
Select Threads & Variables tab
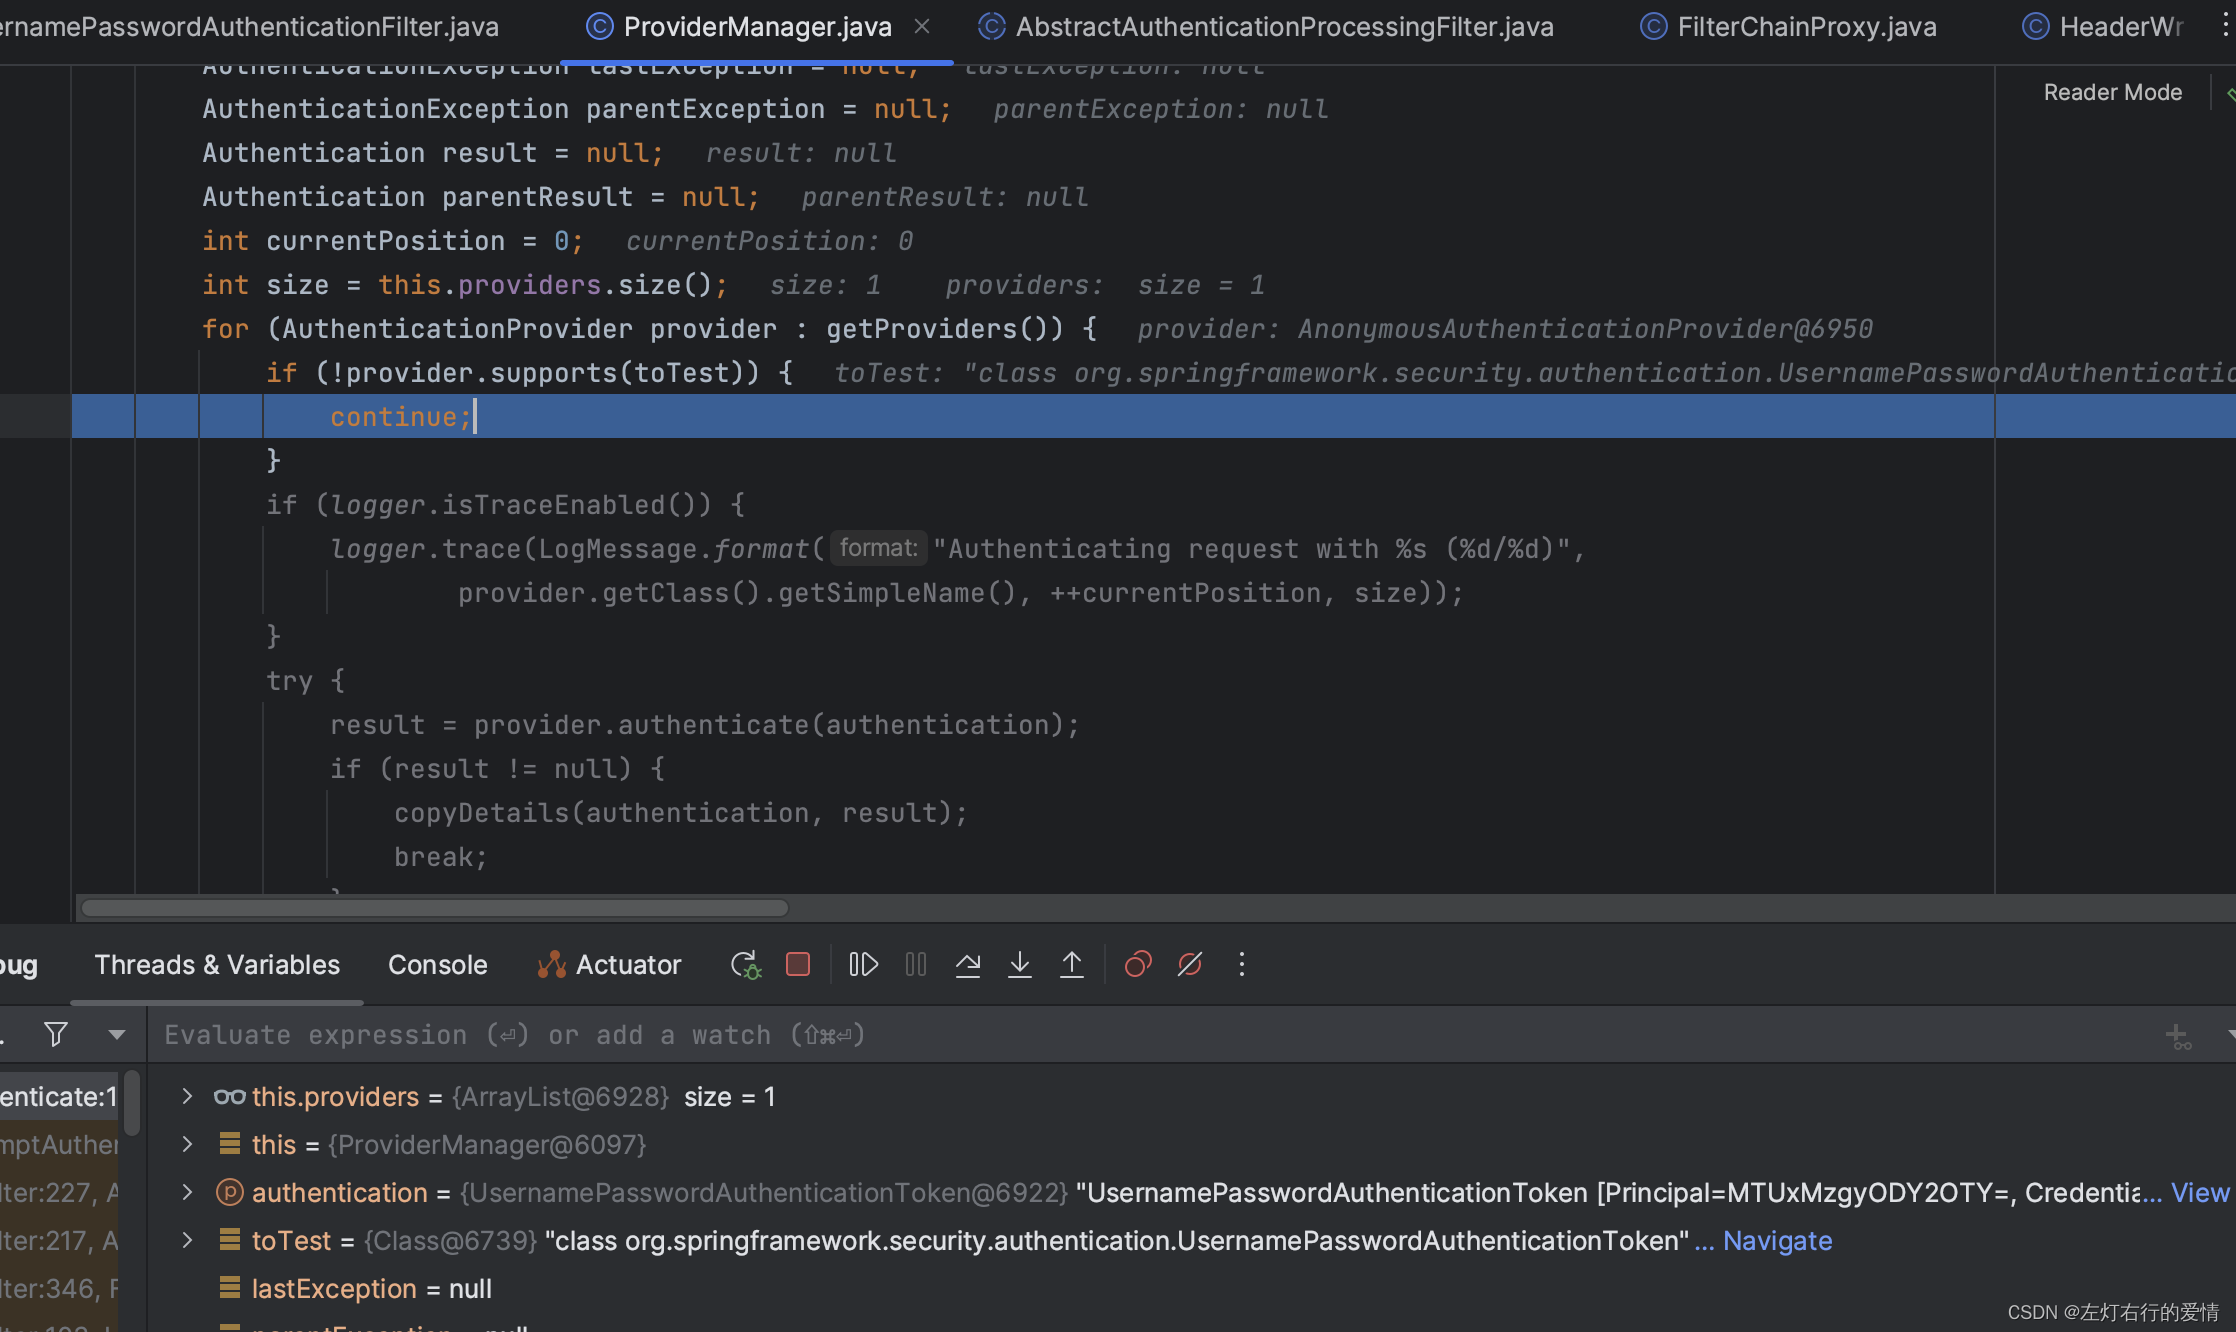pos(217,965)
